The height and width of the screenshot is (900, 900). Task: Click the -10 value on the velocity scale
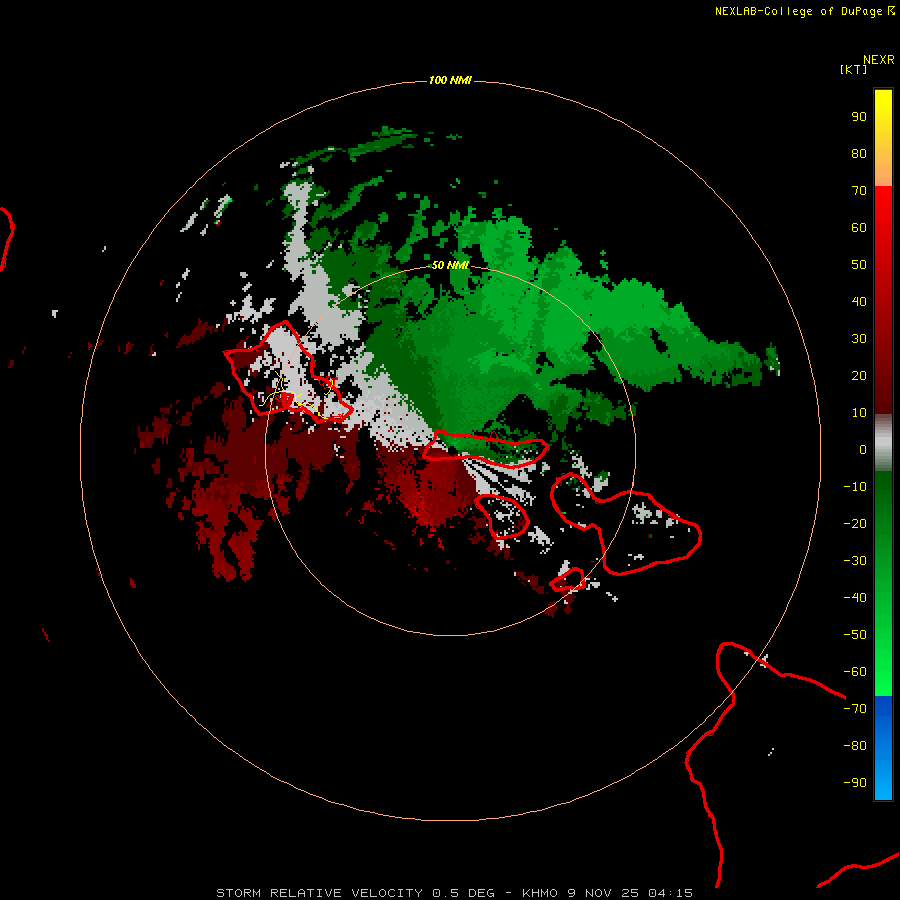point(855,487)
